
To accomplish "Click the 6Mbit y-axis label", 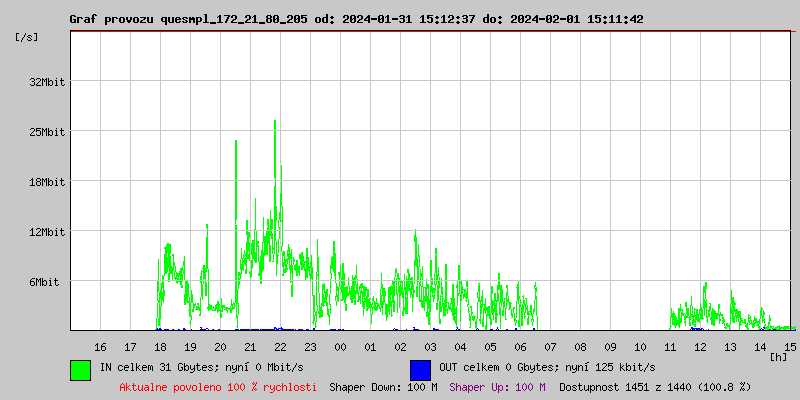I will click(44, 282).
